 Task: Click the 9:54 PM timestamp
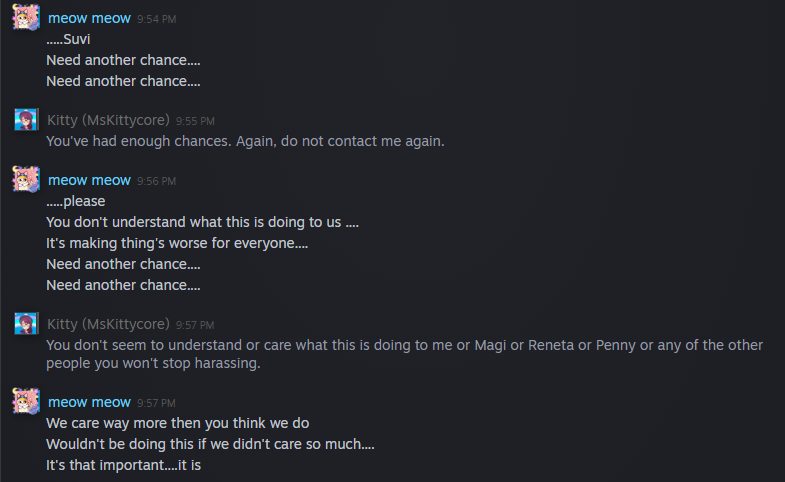point(157,19)
